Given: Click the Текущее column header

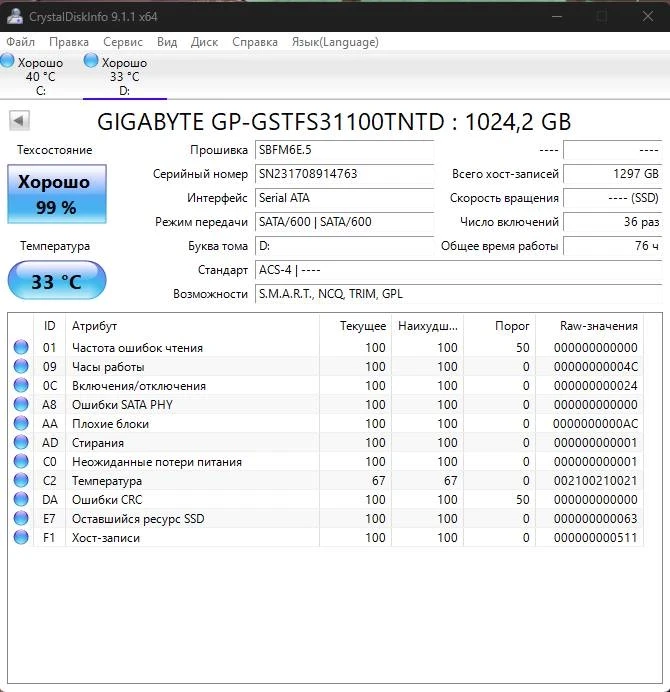Looking at the screenshot, I should (356, 326).
